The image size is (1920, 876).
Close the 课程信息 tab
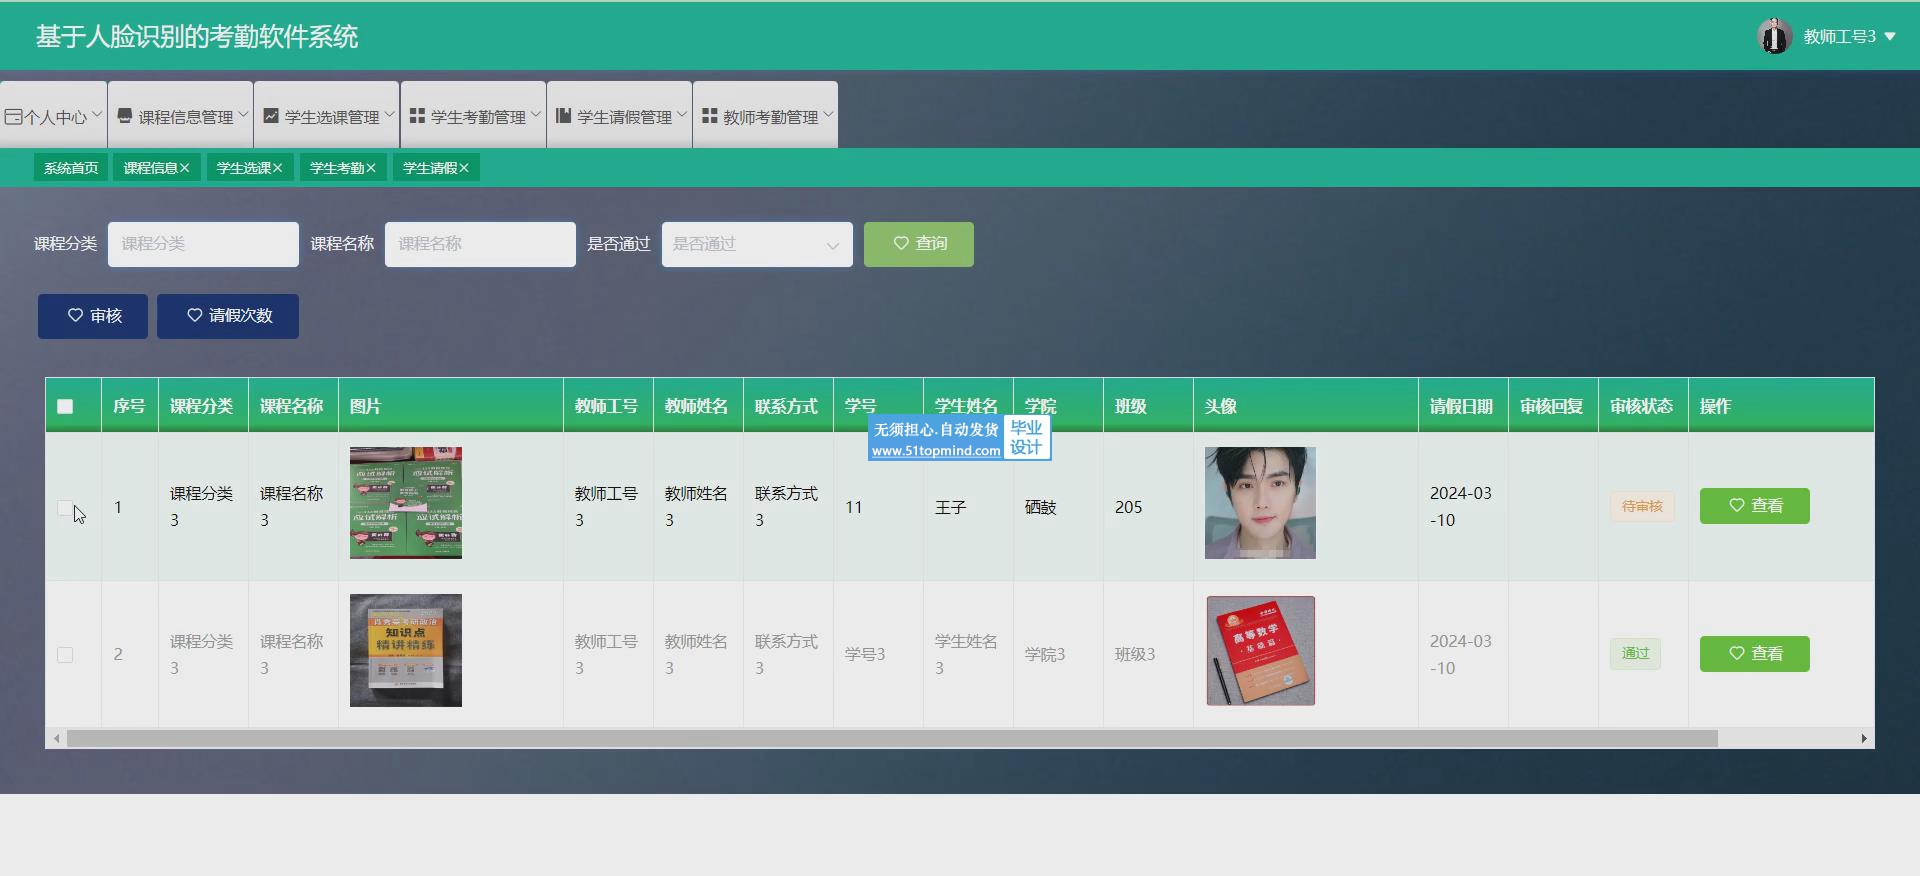click(184, 168)
